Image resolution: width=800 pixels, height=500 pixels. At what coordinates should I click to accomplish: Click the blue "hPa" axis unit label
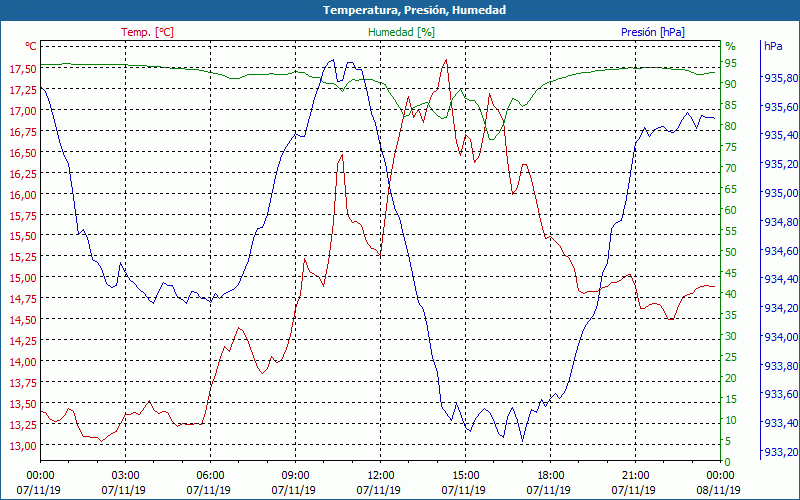(773, 46)
